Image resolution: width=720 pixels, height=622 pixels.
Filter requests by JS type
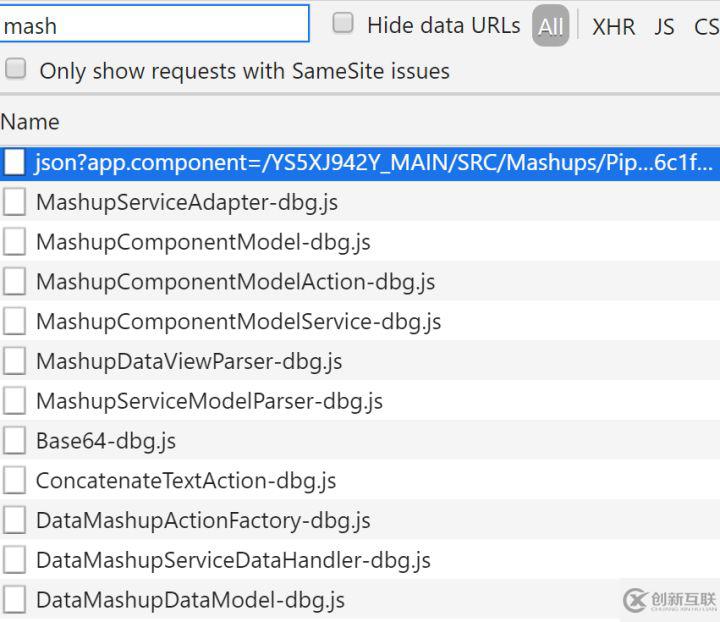tap(665, 27)
